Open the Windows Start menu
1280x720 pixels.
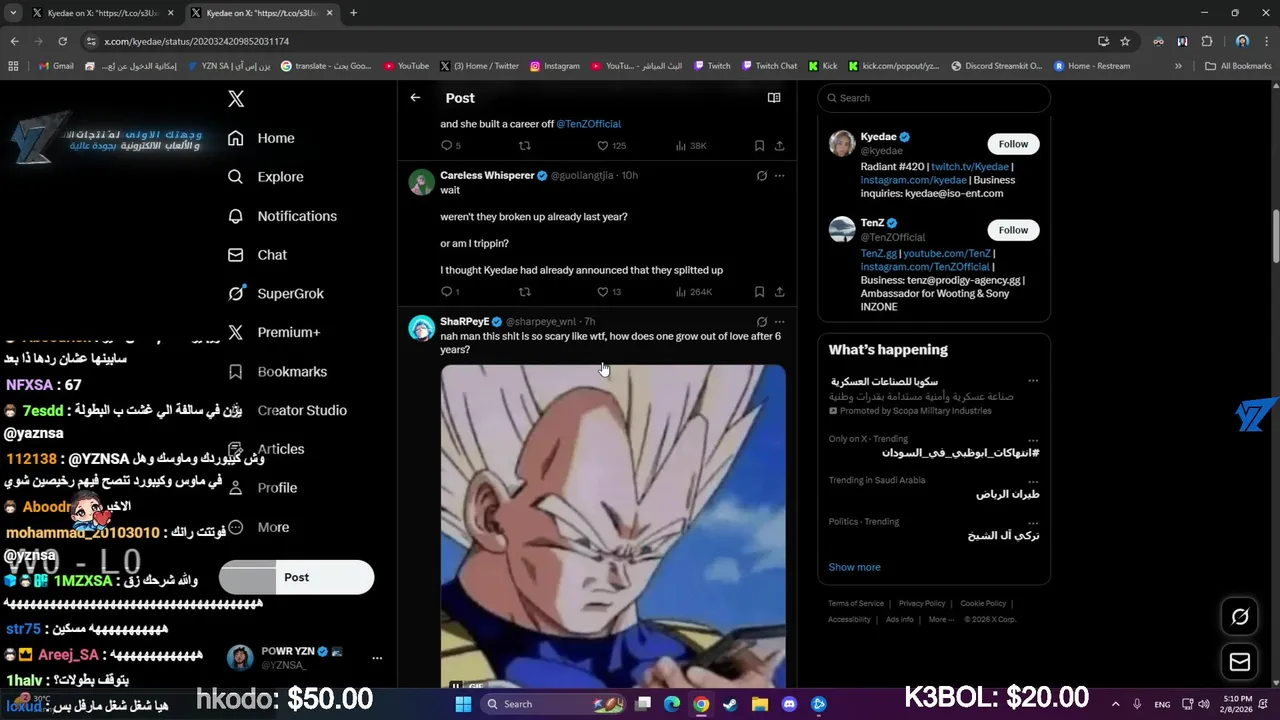point(463,704)
